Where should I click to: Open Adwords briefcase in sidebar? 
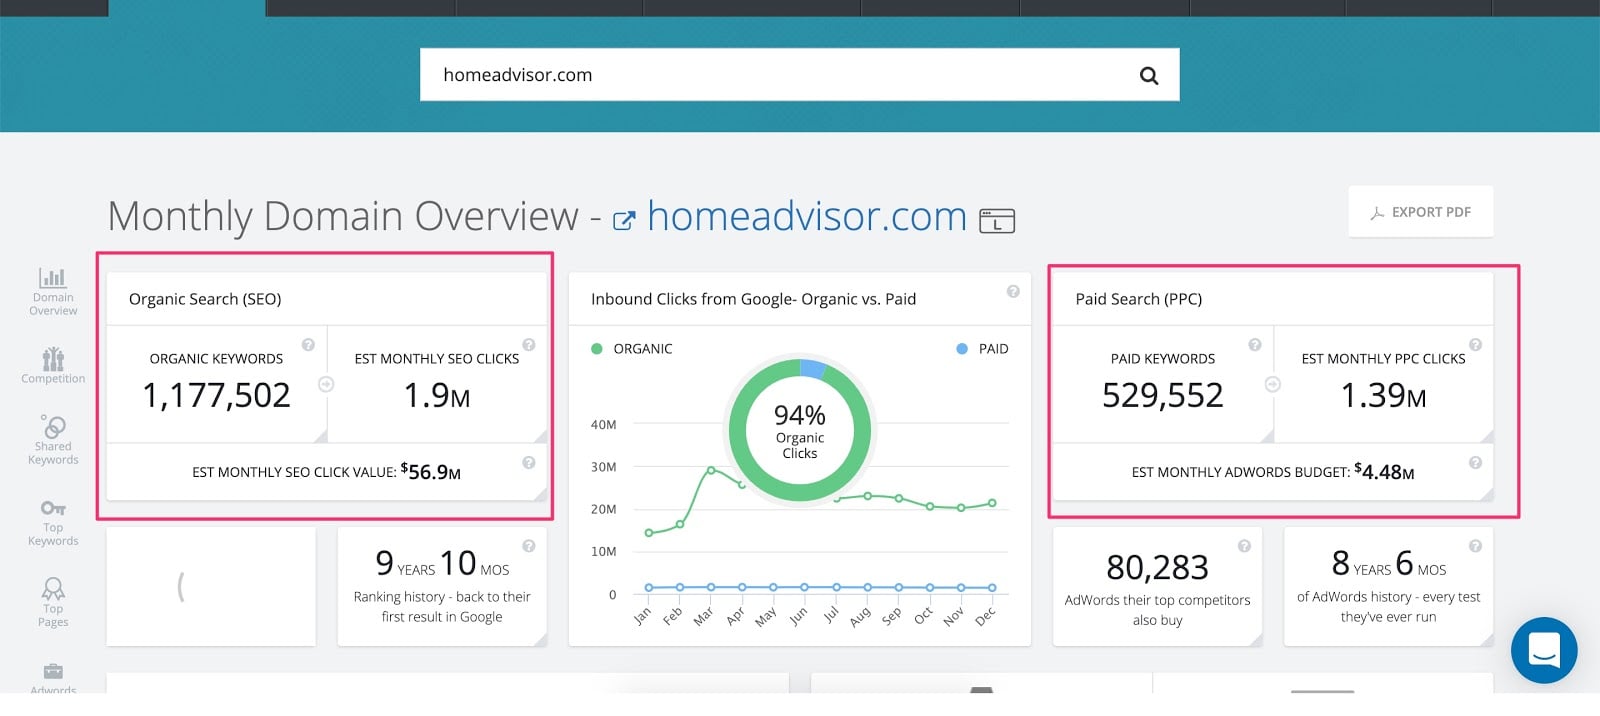[x=53, y=676]
